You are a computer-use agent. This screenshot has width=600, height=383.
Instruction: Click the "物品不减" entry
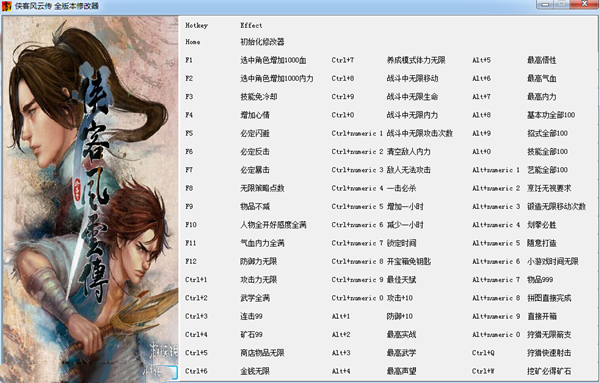point(255,207)
